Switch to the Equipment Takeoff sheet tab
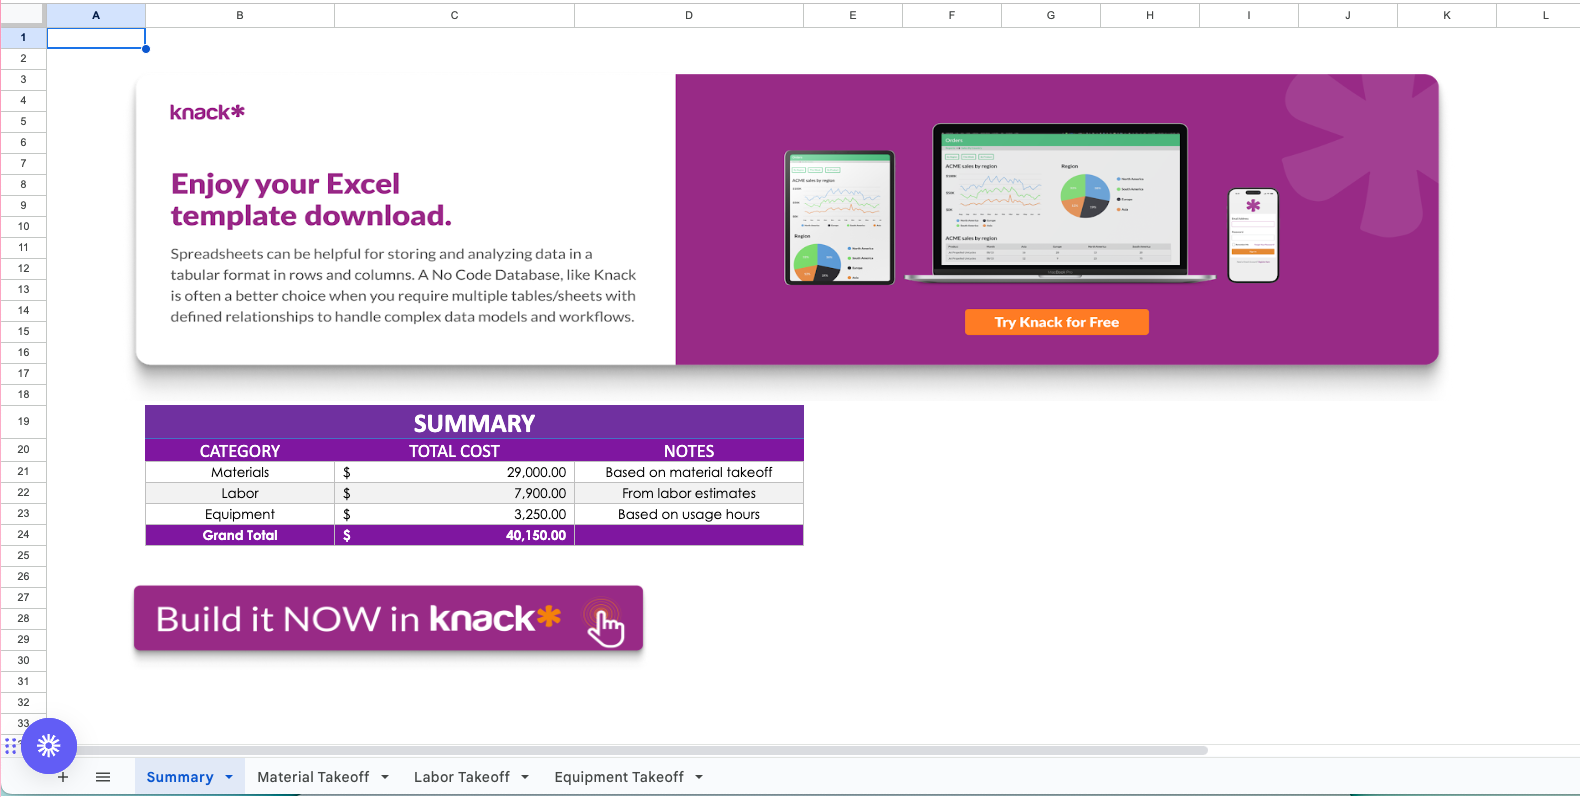1580x797 pixels. click(x=619, y=777)
